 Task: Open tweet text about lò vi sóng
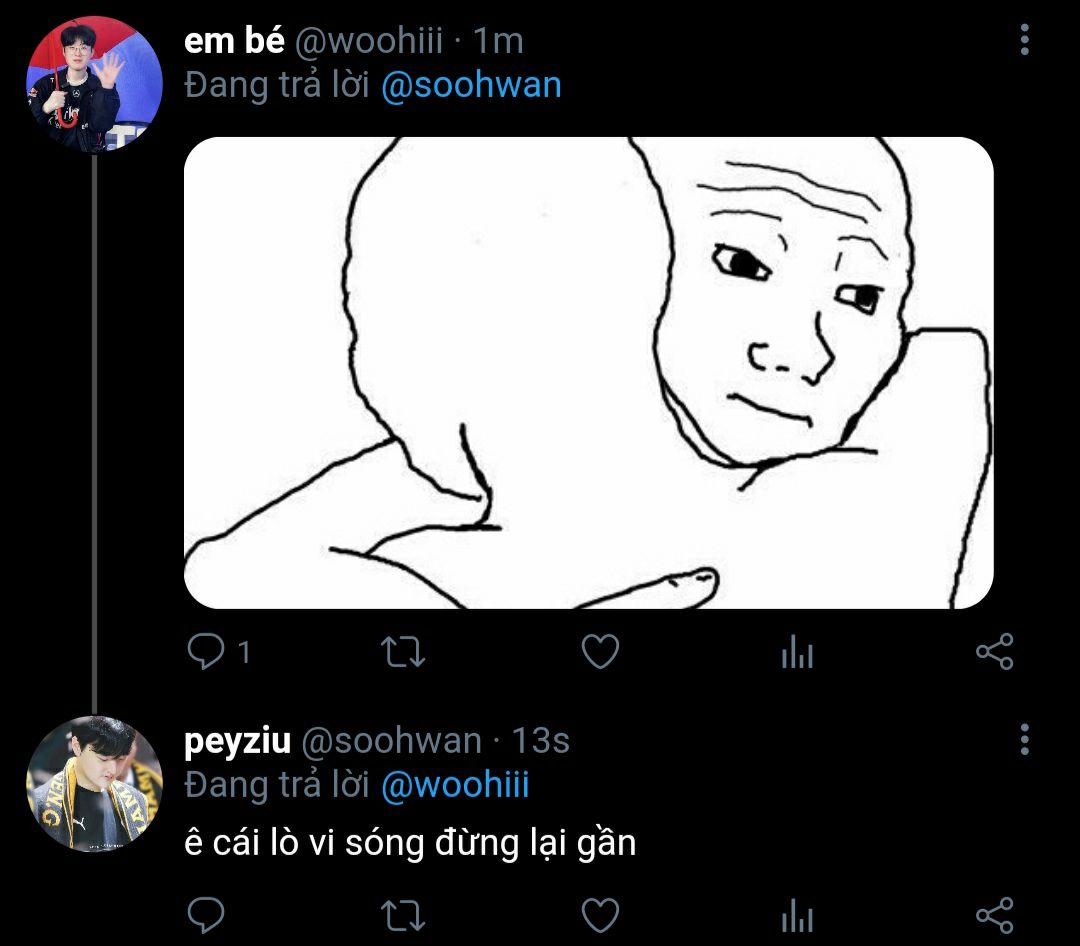(x=410, y=843)
